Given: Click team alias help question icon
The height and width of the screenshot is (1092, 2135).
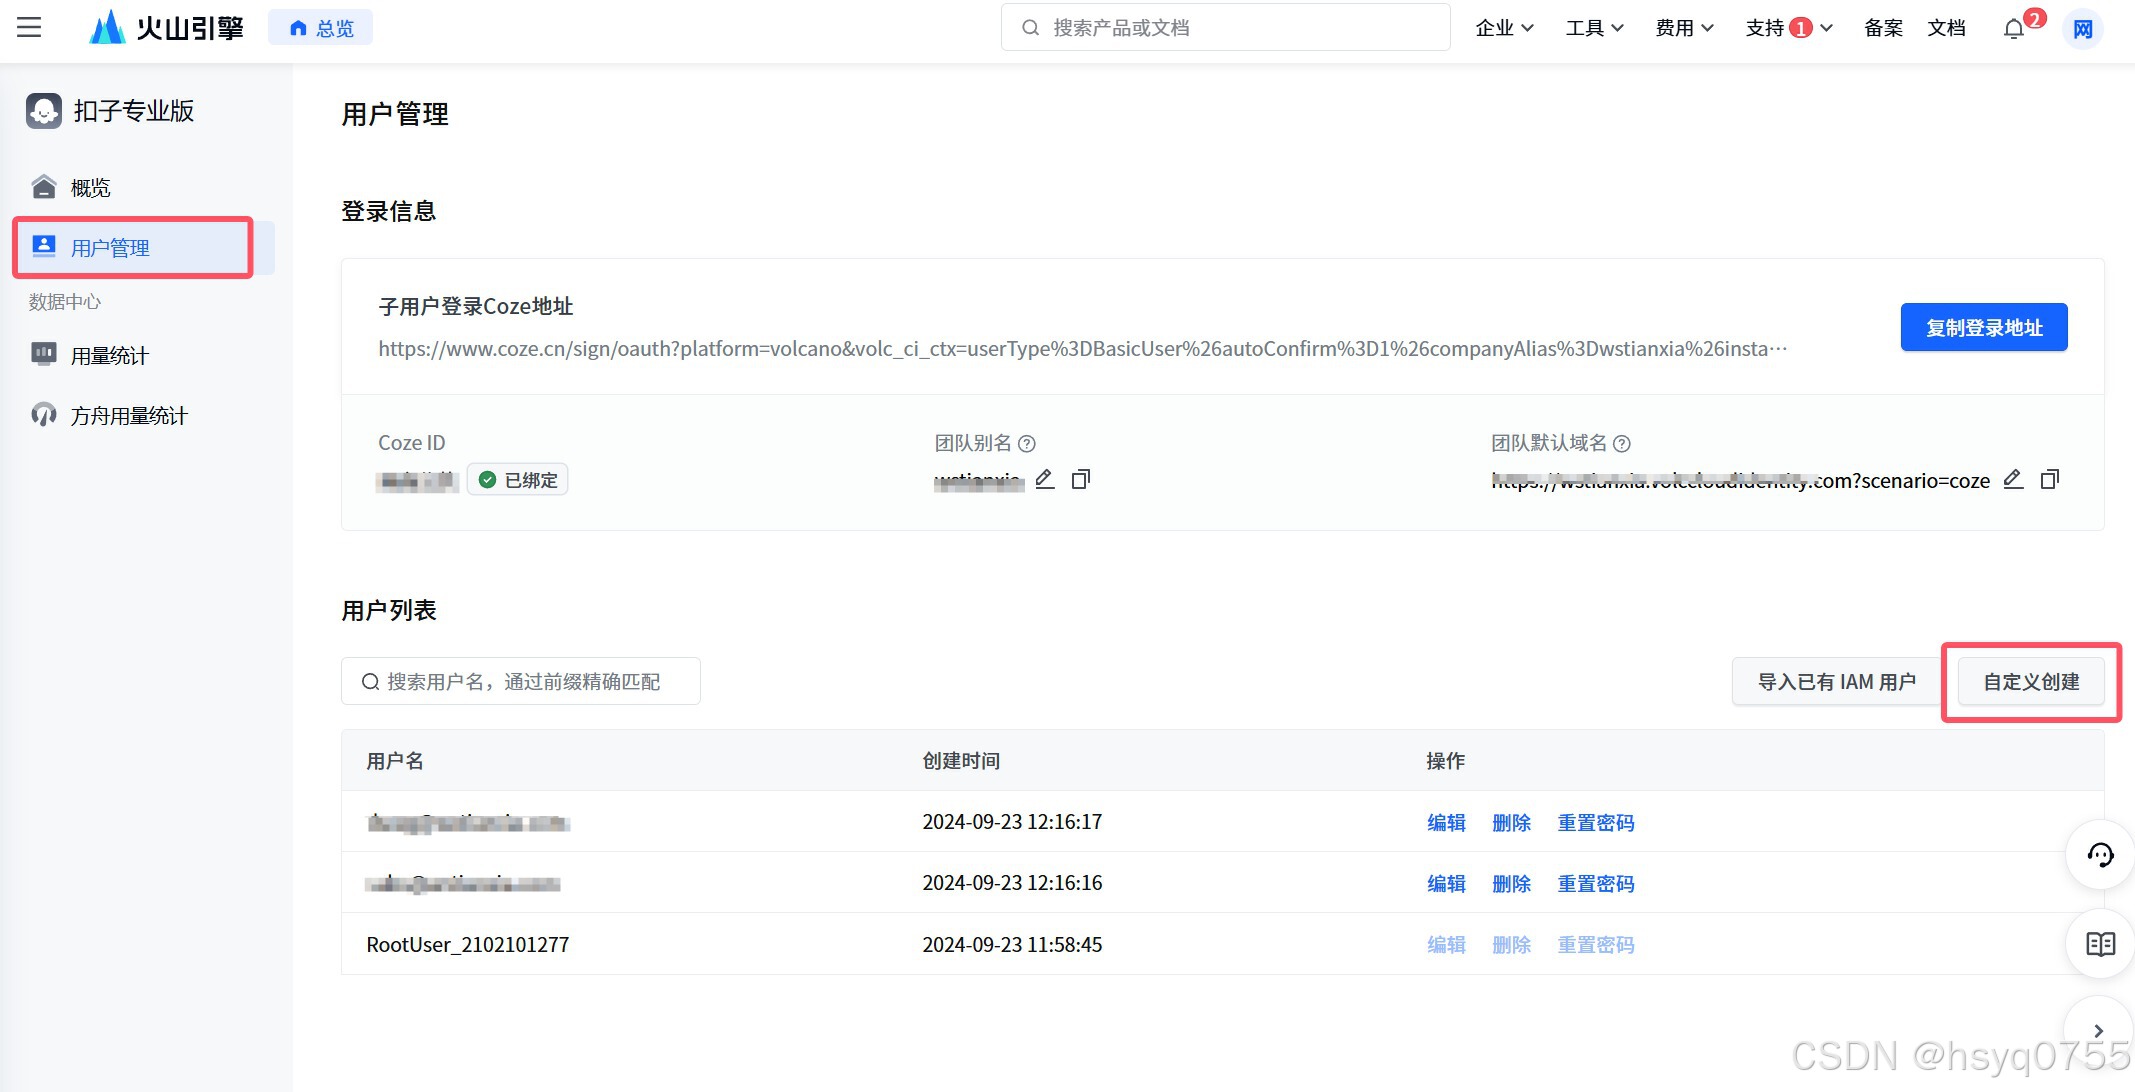Looking at the screenshot, I should [x=1026, y=443].
